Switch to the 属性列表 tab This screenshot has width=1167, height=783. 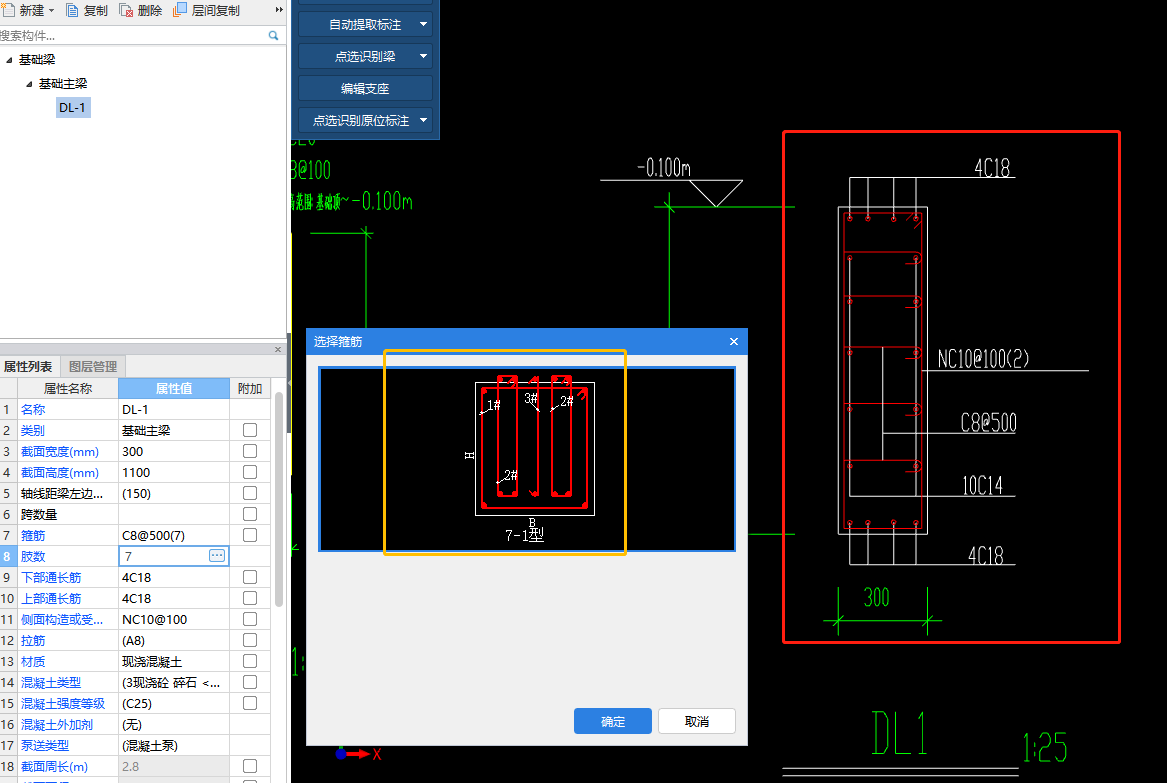pyautogui.click(x=28, y=367)
